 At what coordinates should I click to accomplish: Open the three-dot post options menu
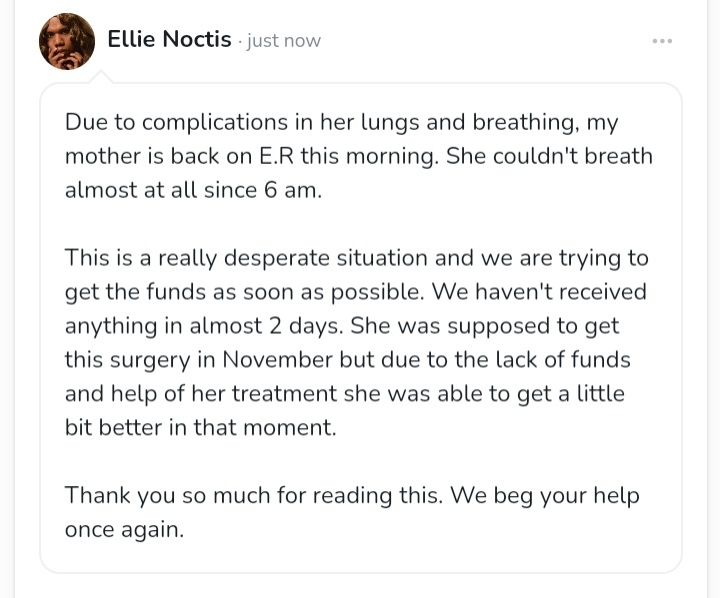coord(662,41)
